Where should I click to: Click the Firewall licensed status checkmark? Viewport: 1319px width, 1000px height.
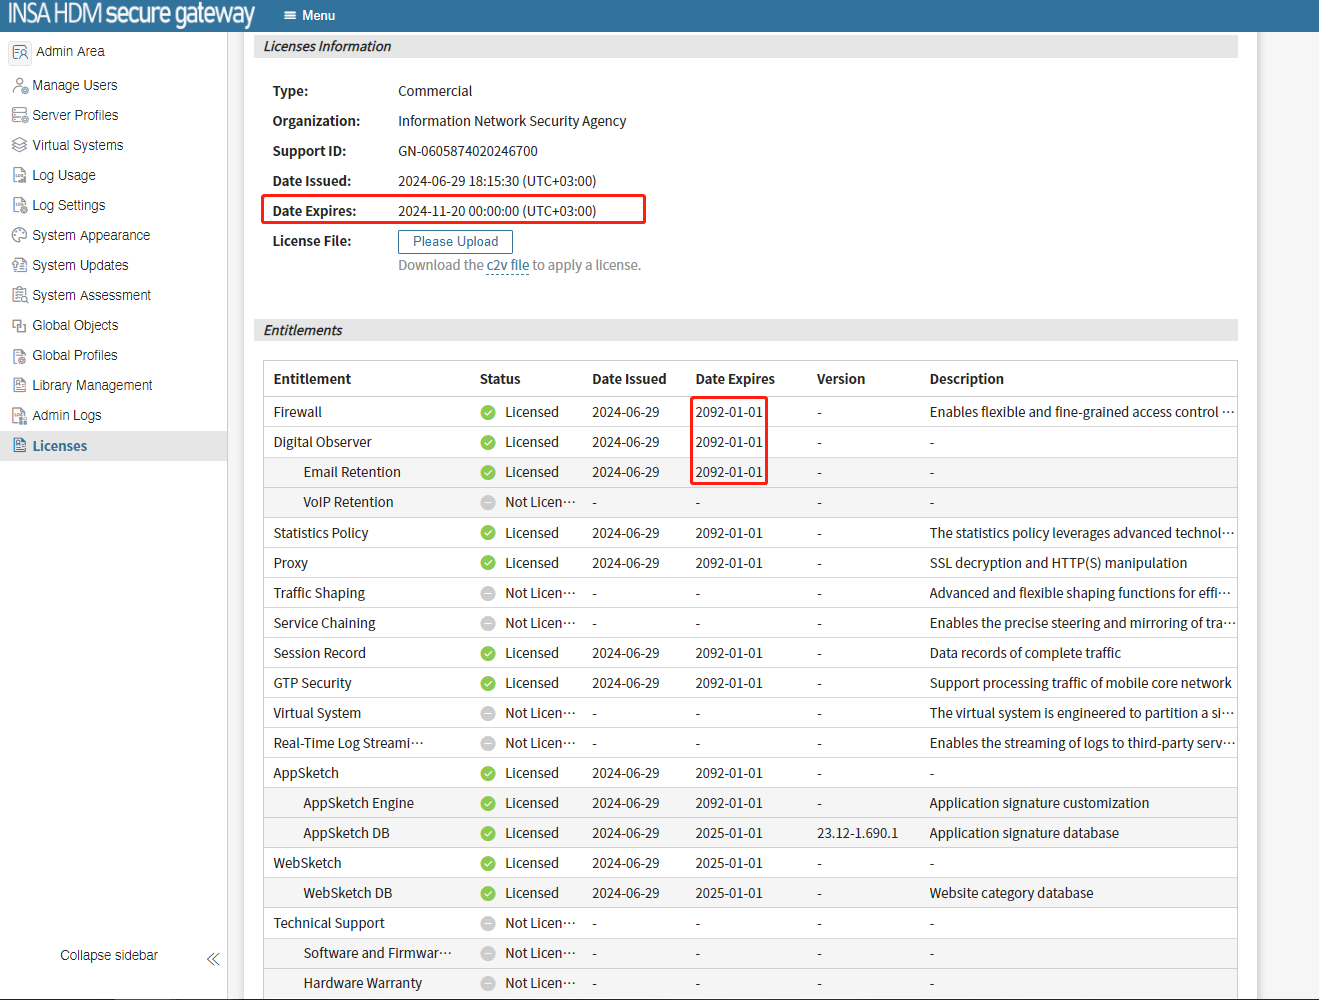click(x=488, y=412)
